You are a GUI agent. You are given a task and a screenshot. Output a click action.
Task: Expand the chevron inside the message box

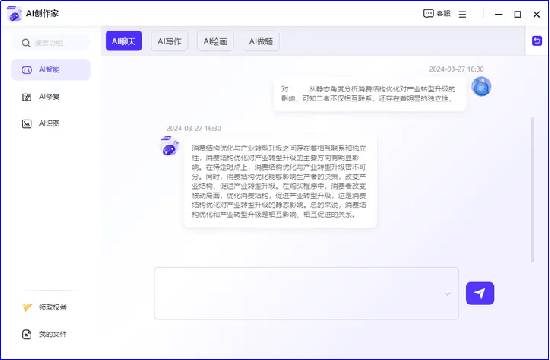pyautogui.click(x=448, y=293)
